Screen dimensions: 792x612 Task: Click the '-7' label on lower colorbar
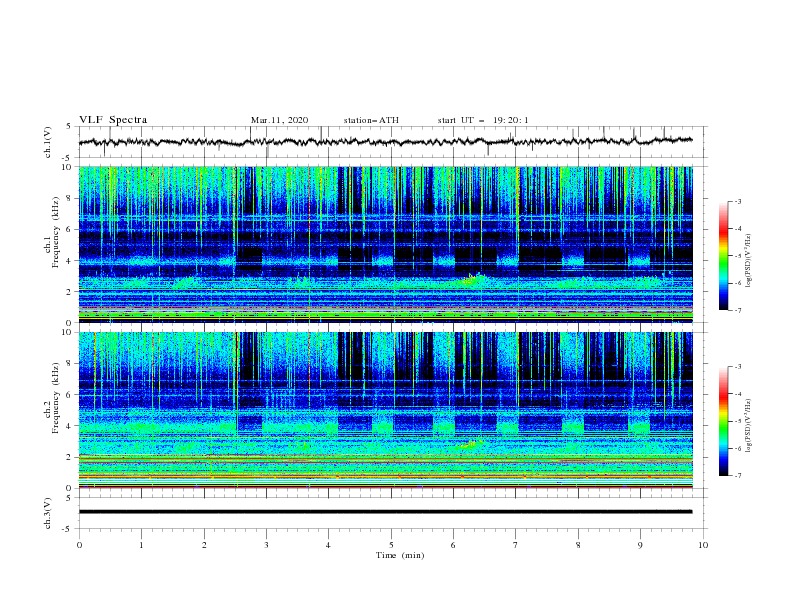click(737, 476)
